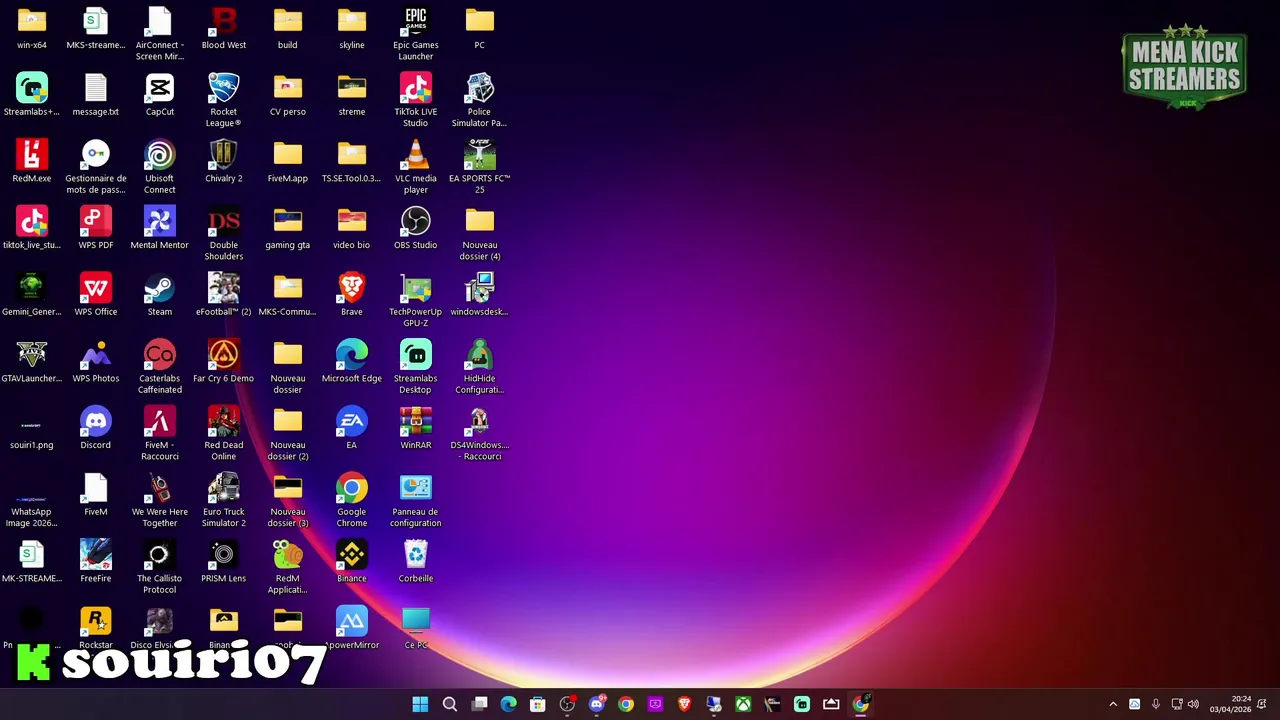Screen dimensions: 1280x720
Task: Open the CapCut desktop shortcut
Action: (x=160, y=94)
